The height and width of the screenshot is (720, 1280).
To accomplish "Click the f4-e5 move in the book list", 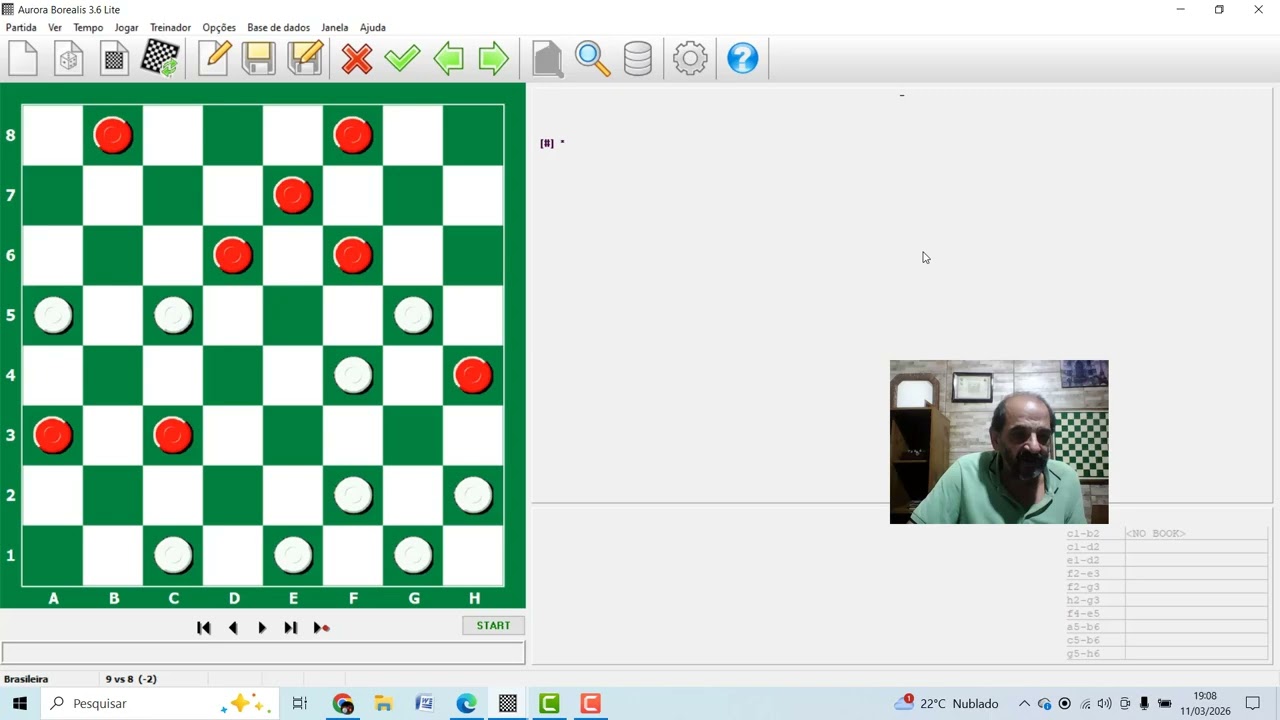I will [1083, 614].
